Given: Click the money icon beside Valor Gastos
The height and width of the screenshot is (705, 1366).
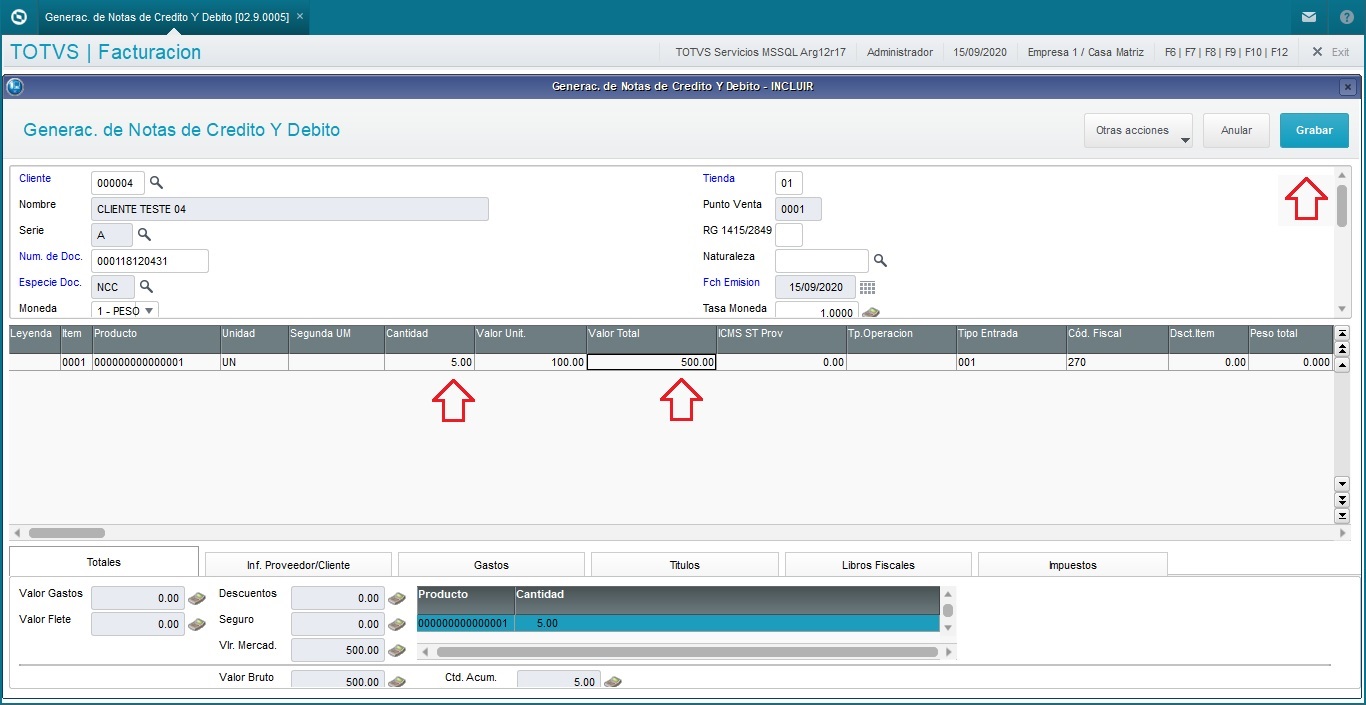Looking at the screenshot, I should click(x=197, y=598).
